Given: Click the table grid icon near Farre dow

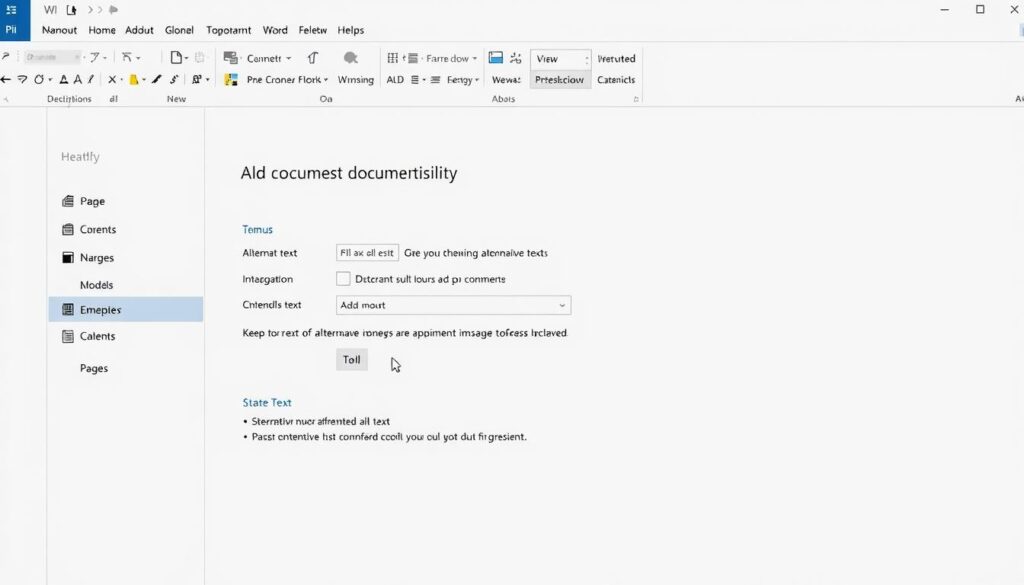Looking at the screenshot, I should pos(393,58).
